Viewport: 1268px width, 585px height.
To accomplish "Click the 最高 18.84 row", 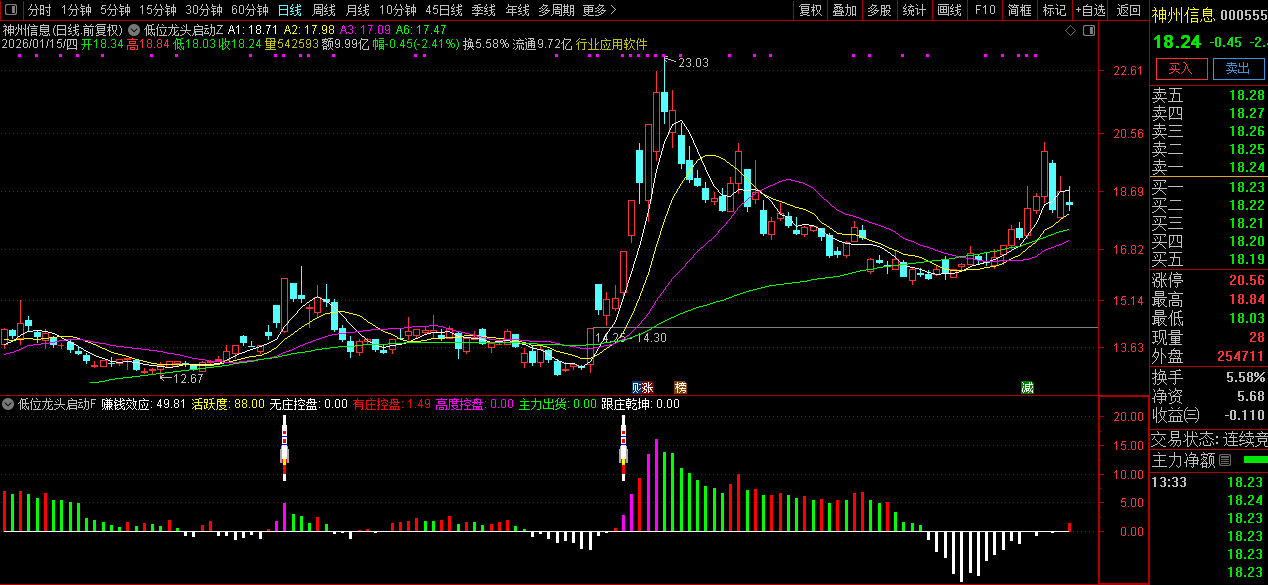I will click(x=1209, y=300).
